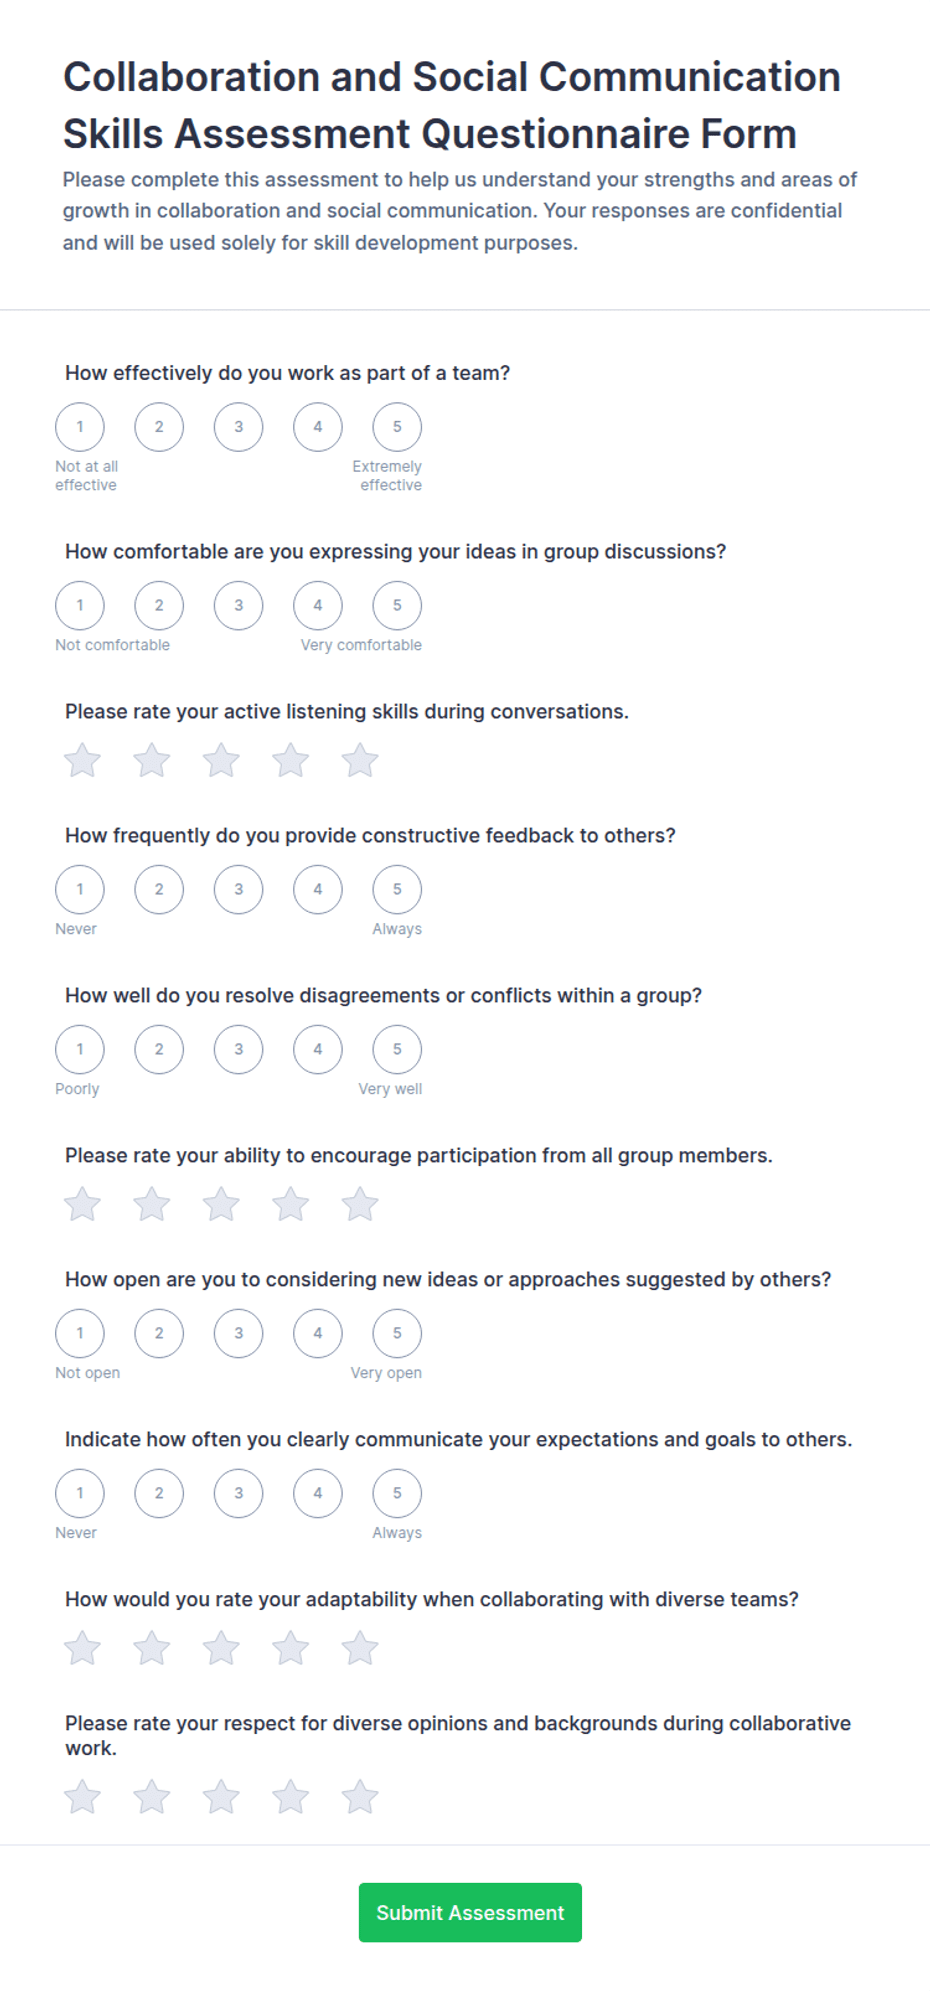This screenshot has height=1991, width=930.
Task: Pick 2 for communicating expectations and goals
Action: pyautogui.click(x=159, y=1494)
